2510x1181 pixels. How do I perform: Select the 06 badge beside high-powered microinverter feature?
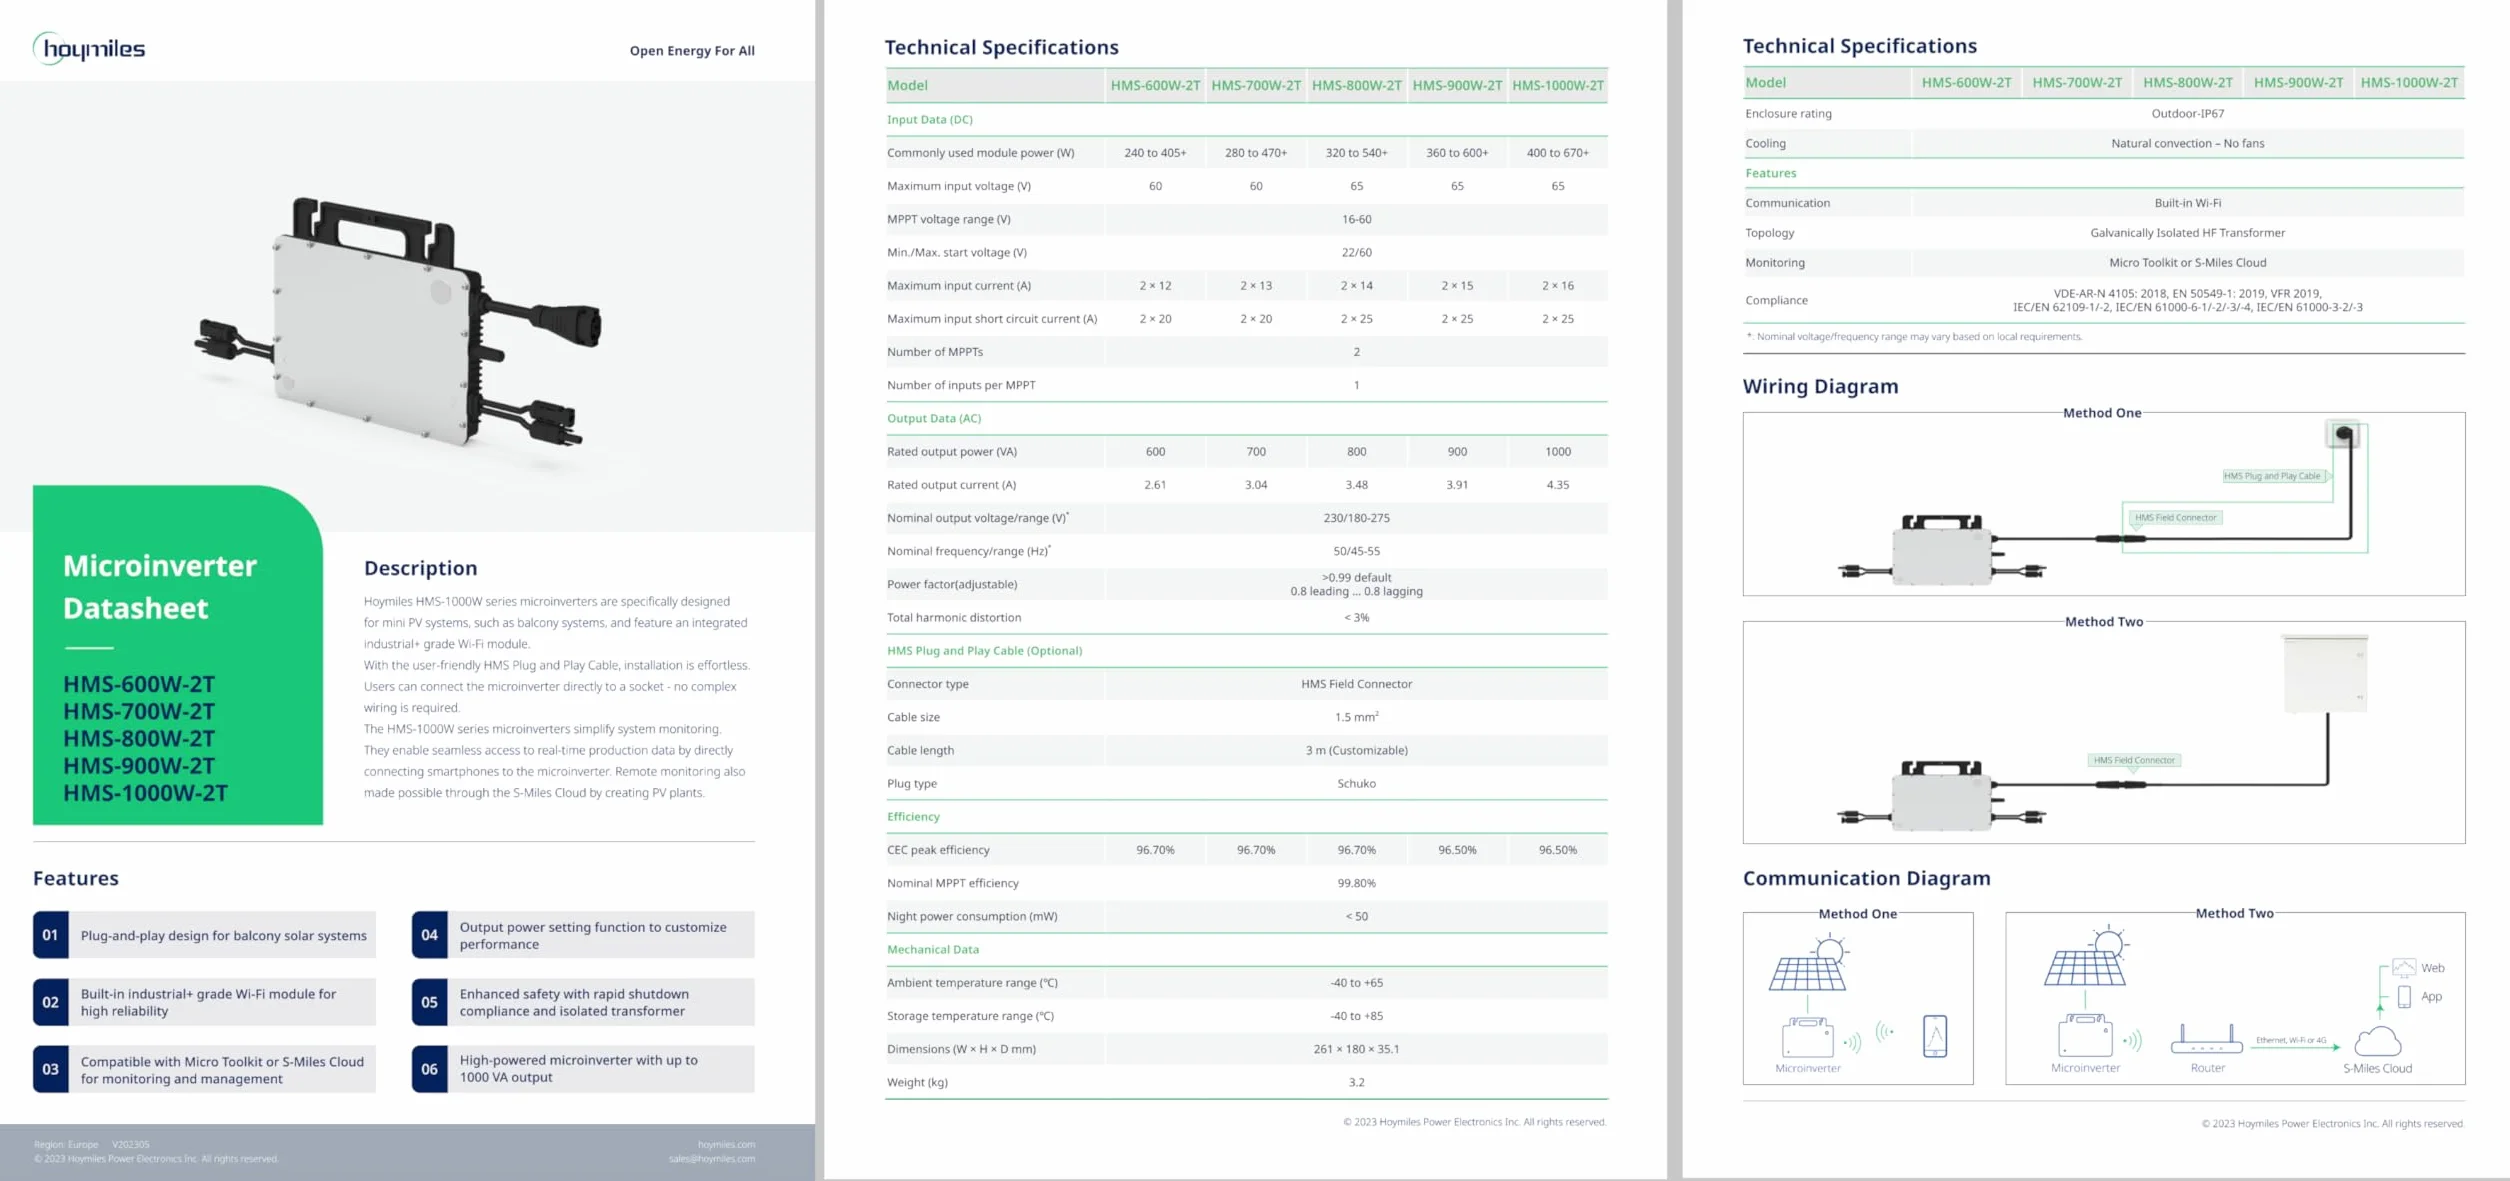click(429, 1069)
